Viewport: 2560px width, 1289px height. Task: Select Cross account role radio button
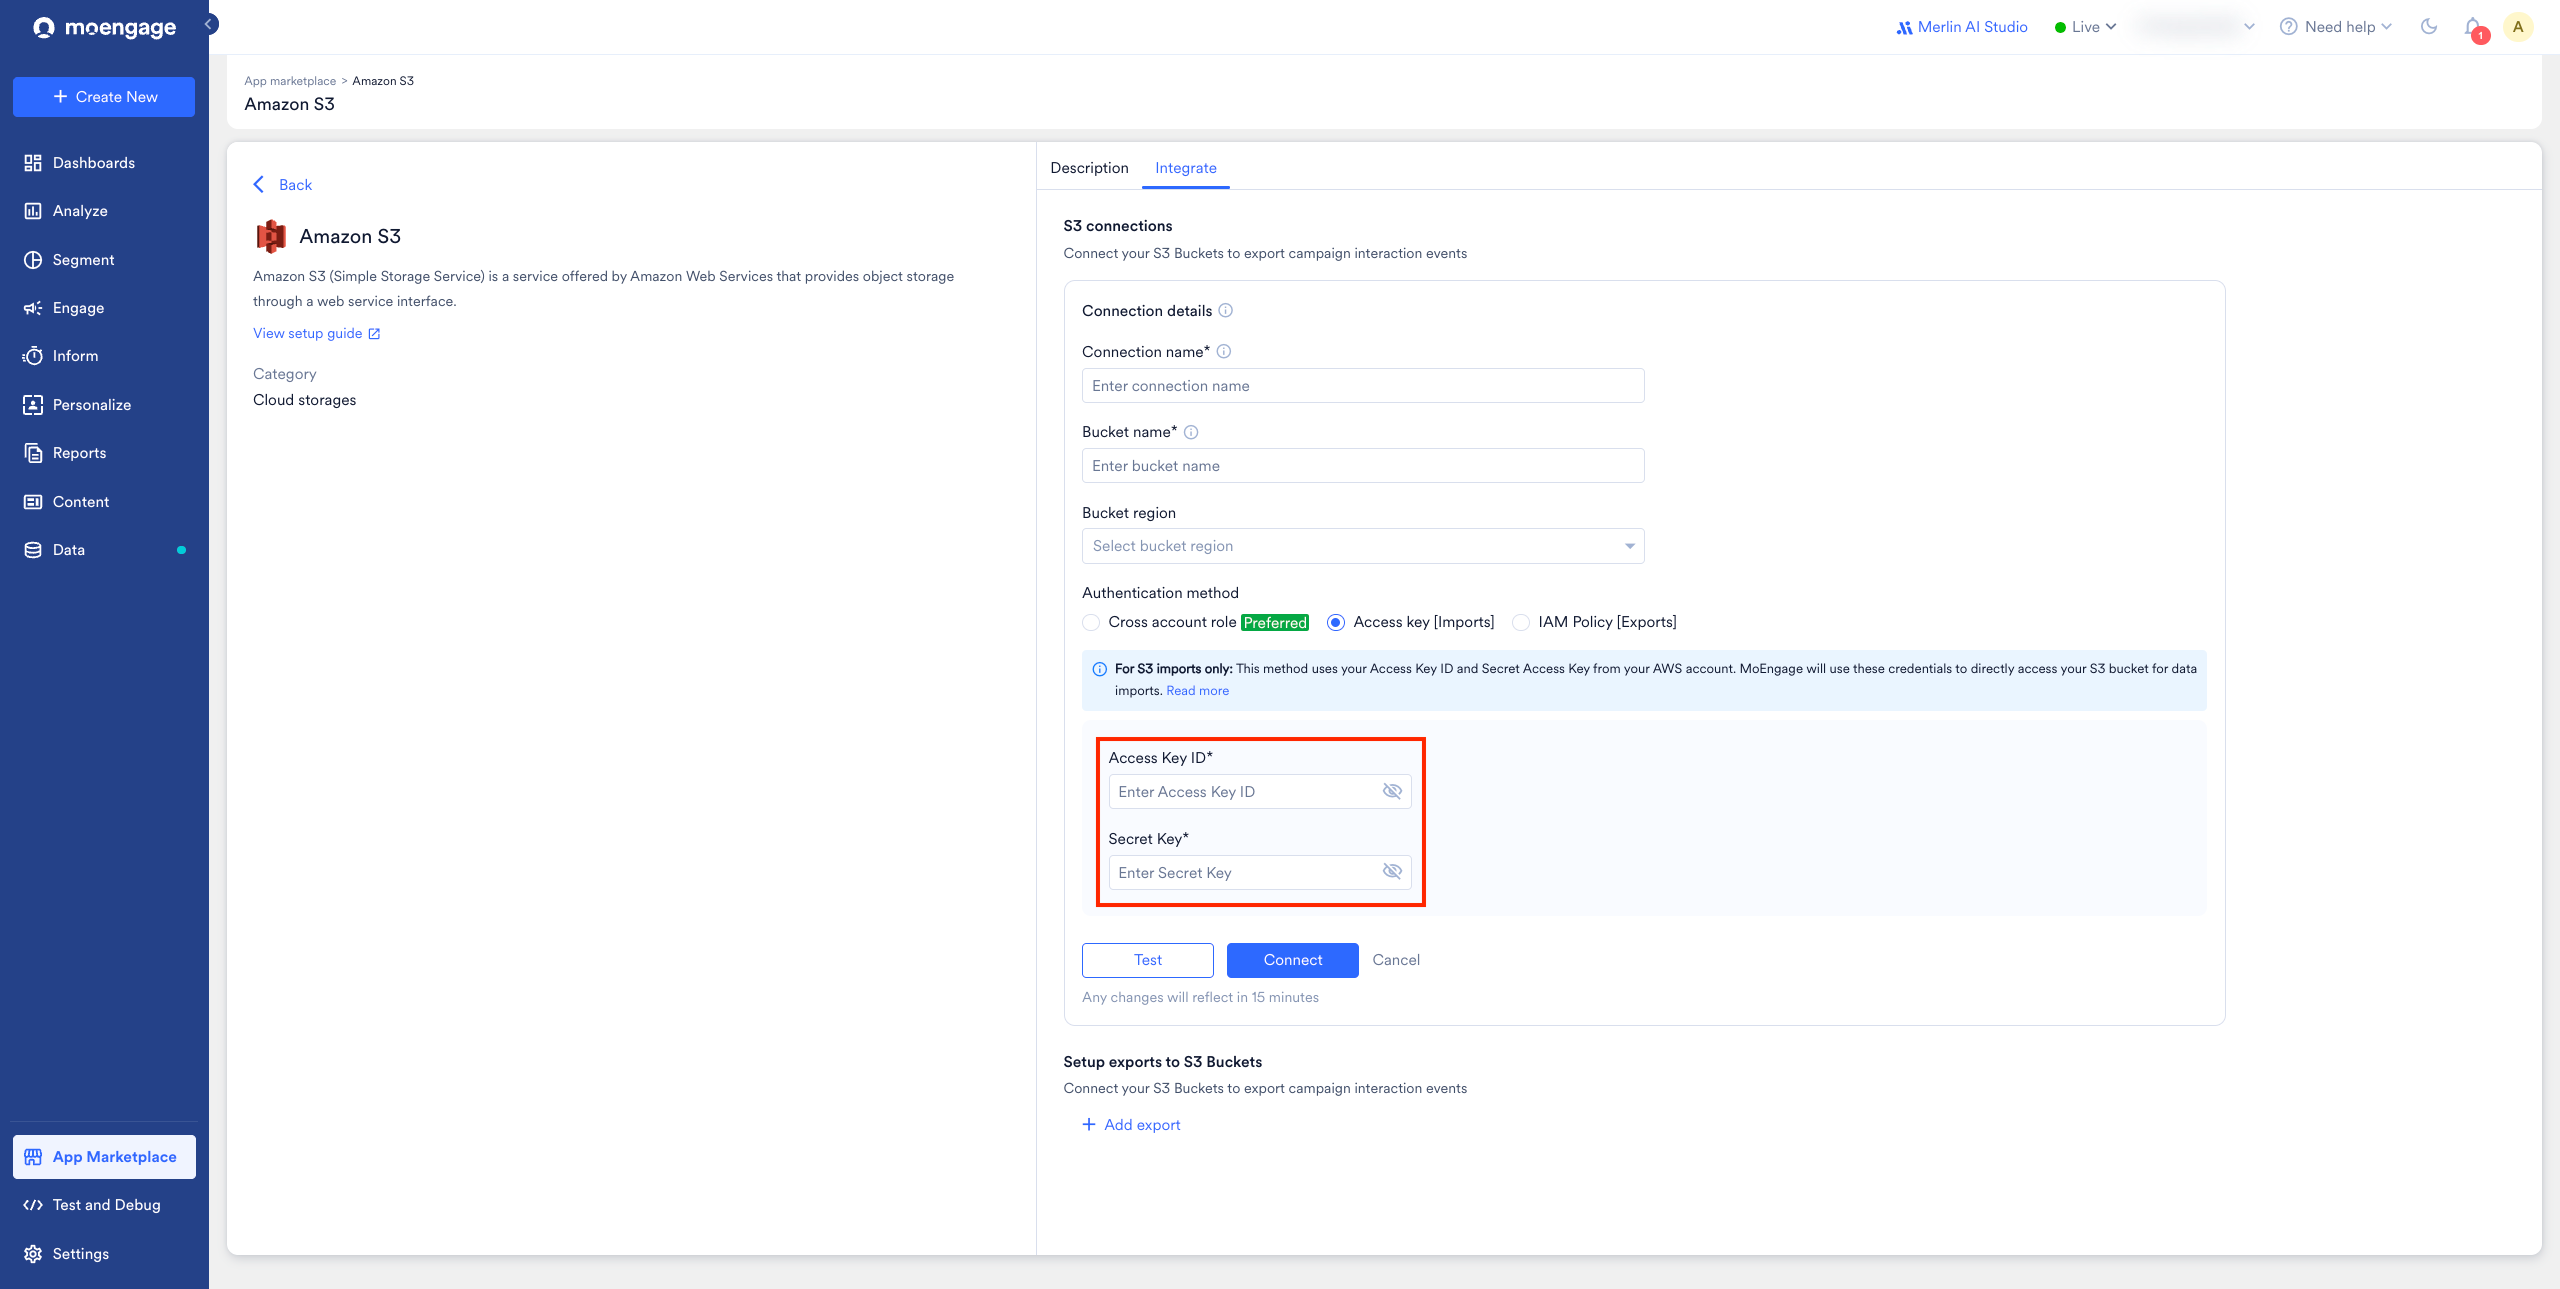tap(1091, 622)
